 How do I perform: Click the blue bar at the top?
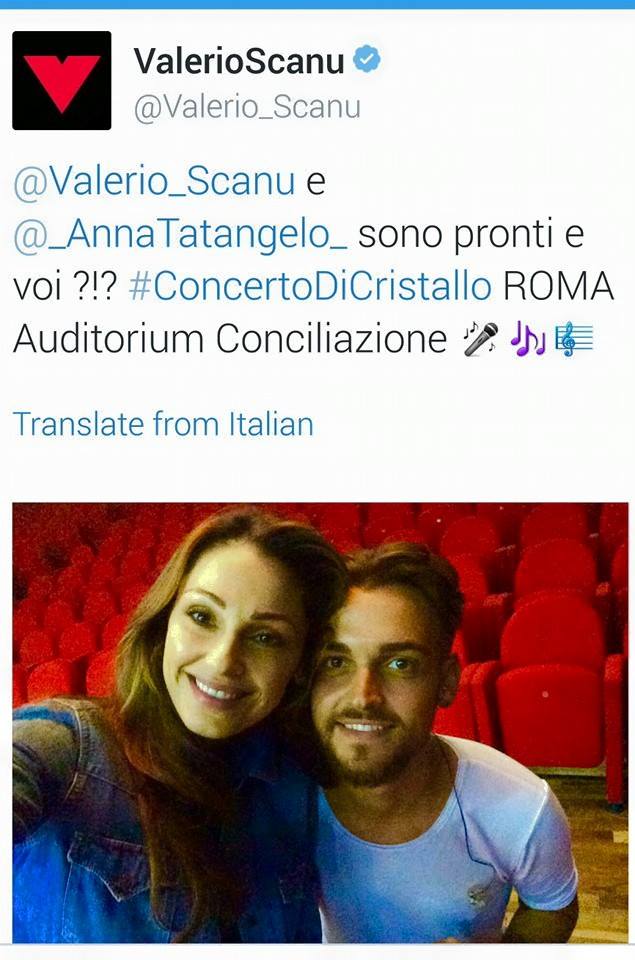[x=317, y=4]
